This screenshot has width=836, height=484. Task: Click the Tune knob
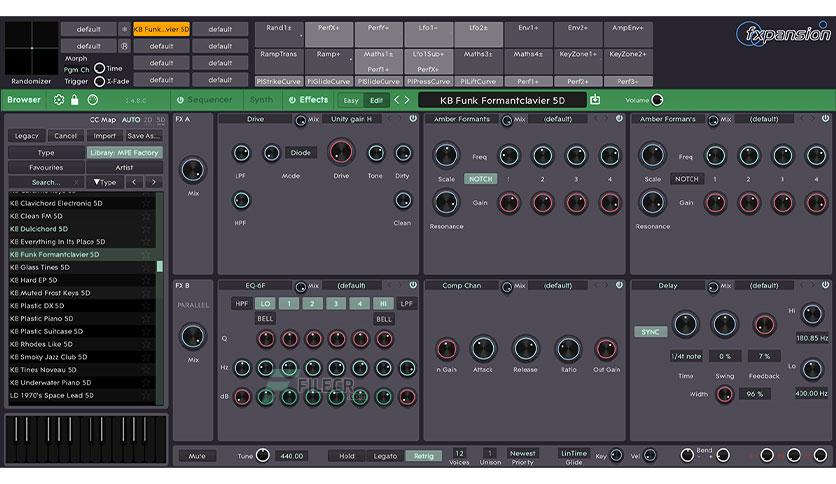(262, 455)
